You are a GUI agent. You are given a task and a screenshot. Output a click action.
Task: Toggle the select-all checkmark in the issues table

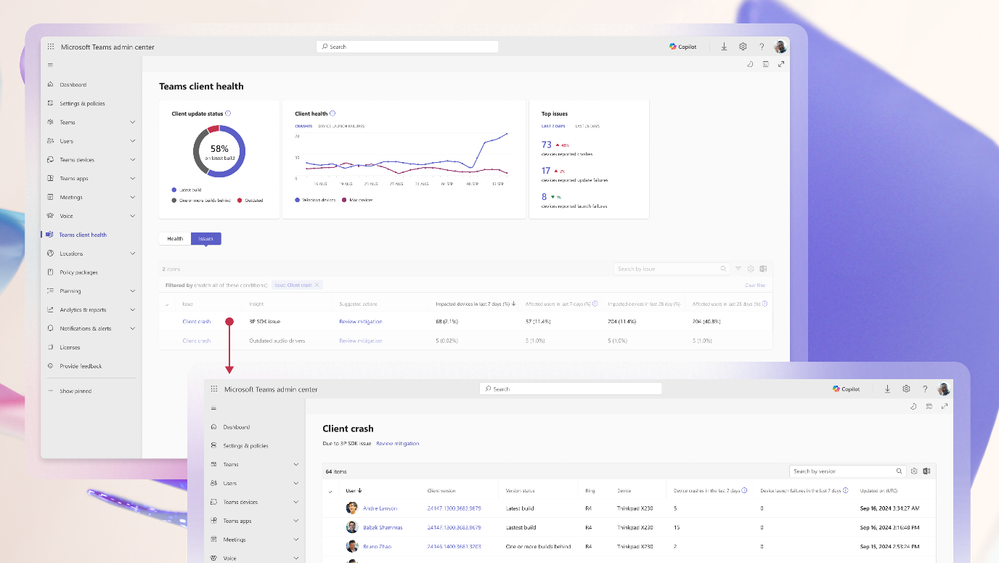pos(168,304)
